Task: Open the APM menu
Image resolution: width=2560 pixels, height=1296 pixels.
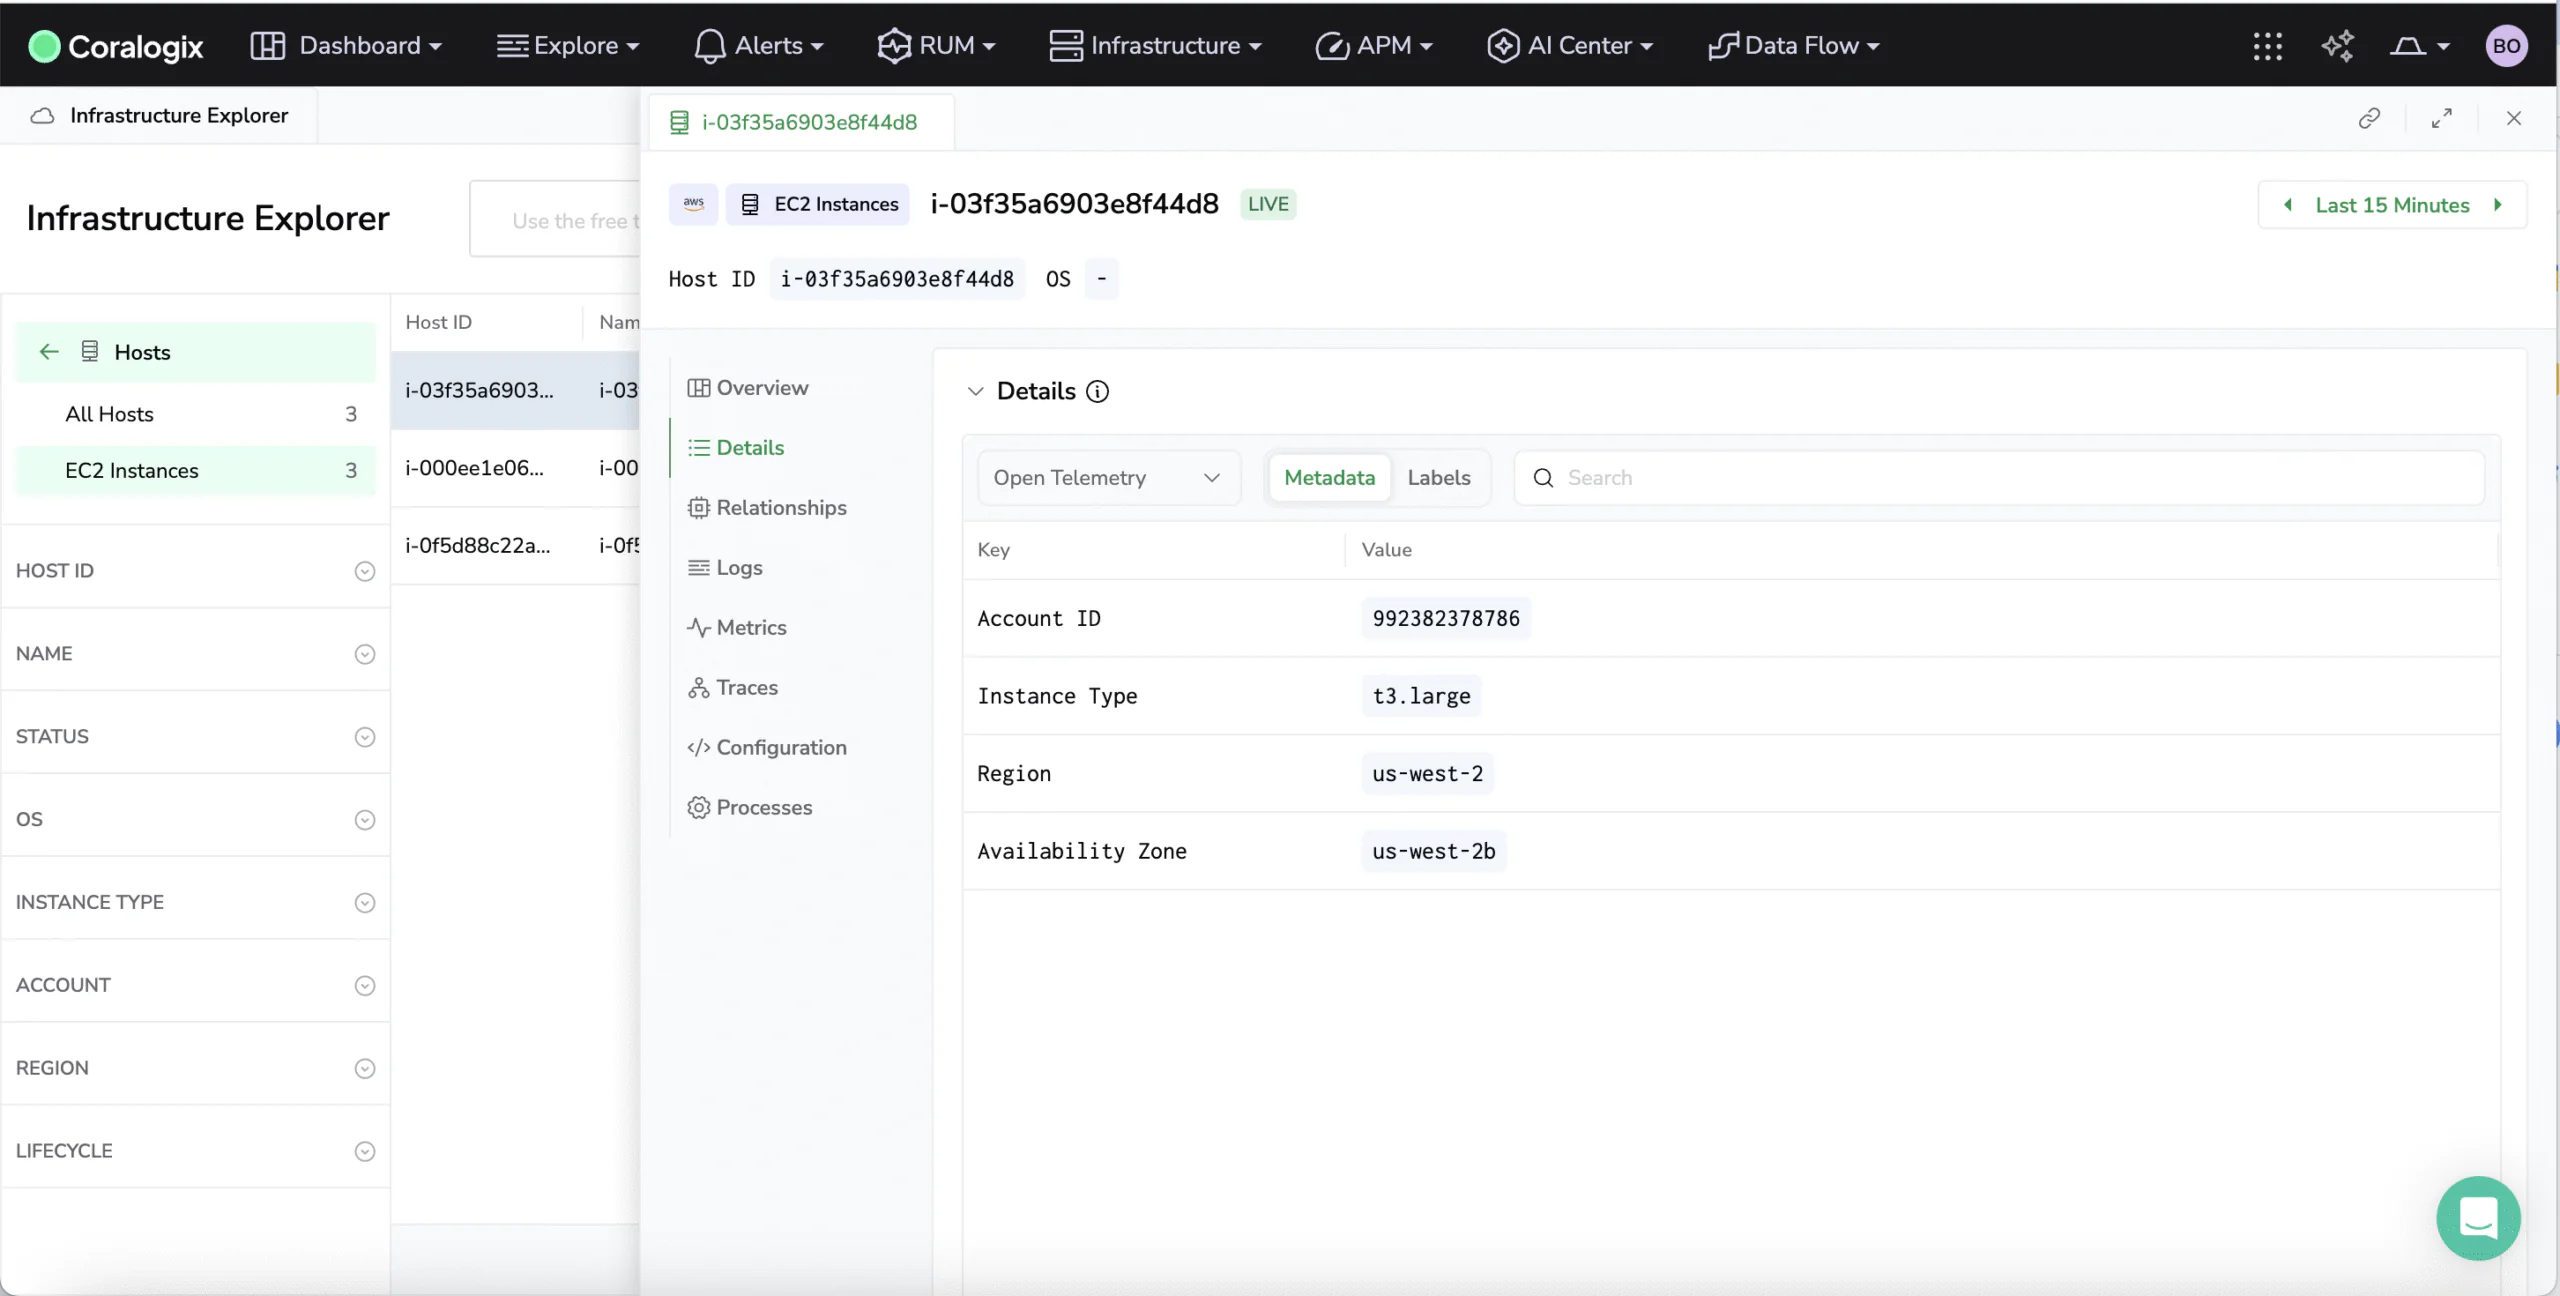Action: 1374,46
